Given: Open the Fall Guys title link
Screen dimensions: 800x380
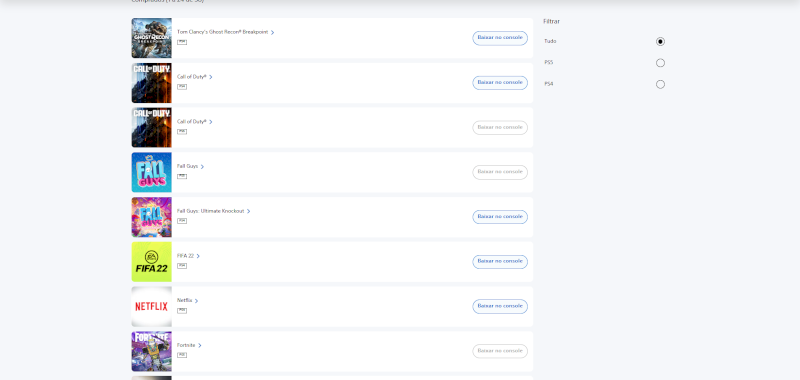Looking at the screenshot, I should tap(187, 166).
